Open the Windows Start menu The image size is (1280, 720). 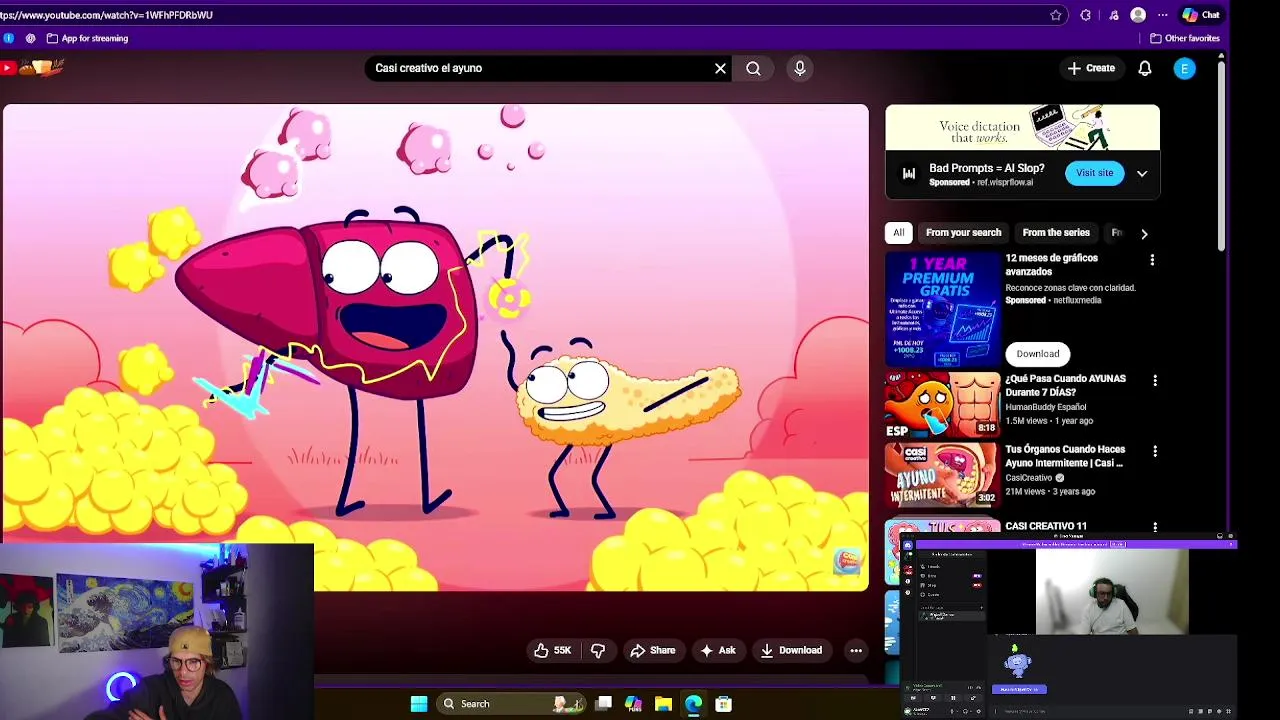pyautogui.click(x=419, y=704)
